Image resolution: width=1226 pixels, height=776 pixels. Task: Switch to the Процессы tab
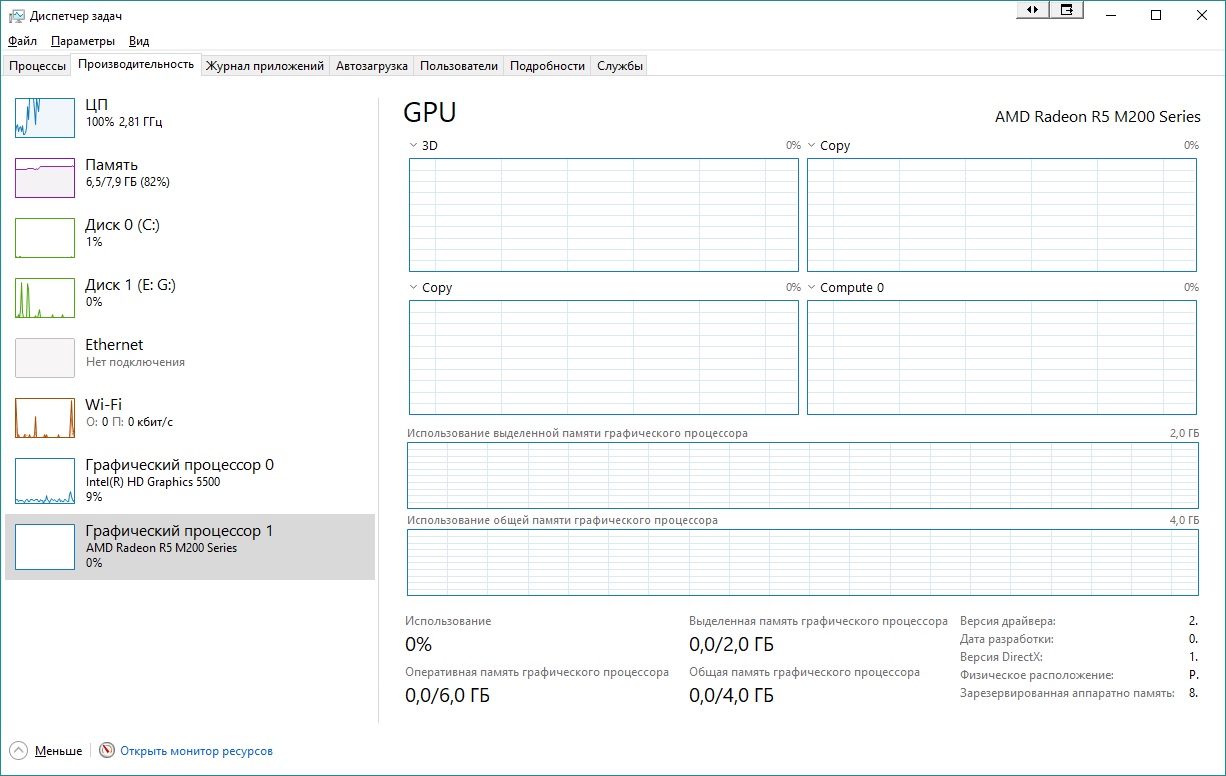coord(37,66)
